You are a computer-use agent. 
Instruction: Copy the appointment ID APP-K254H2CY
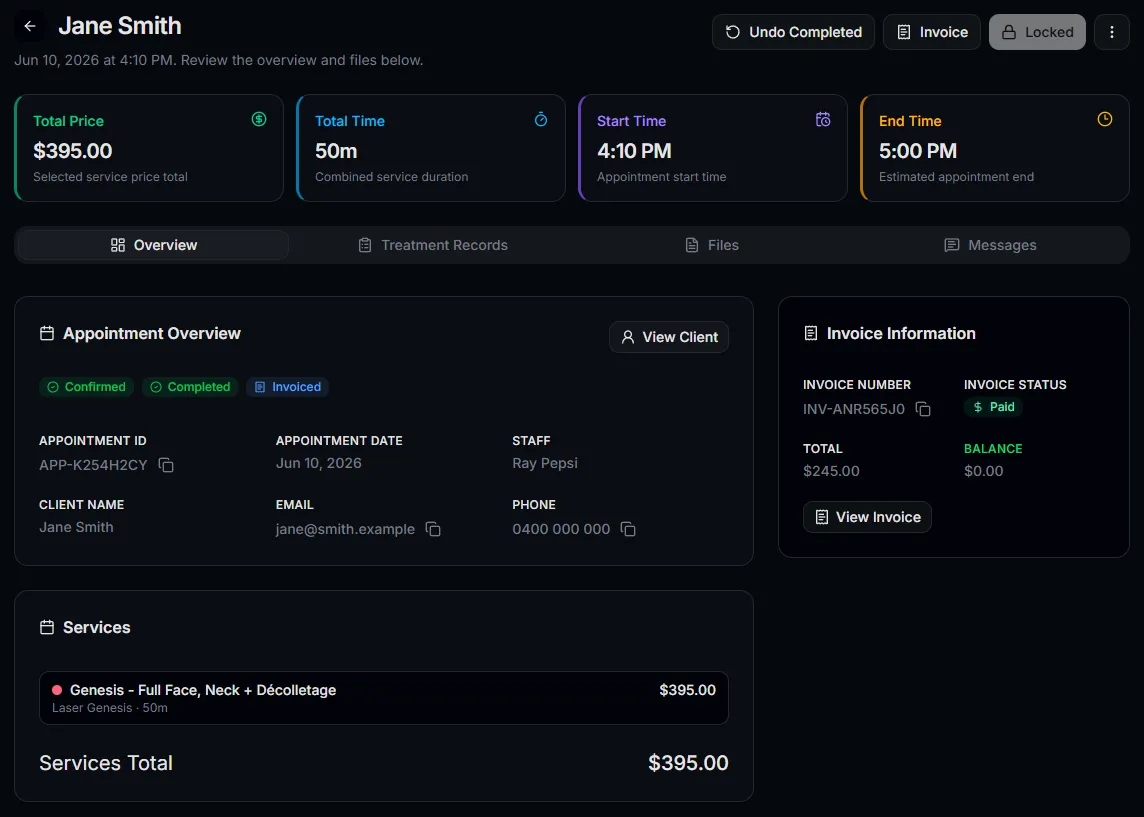coord(166,465)
